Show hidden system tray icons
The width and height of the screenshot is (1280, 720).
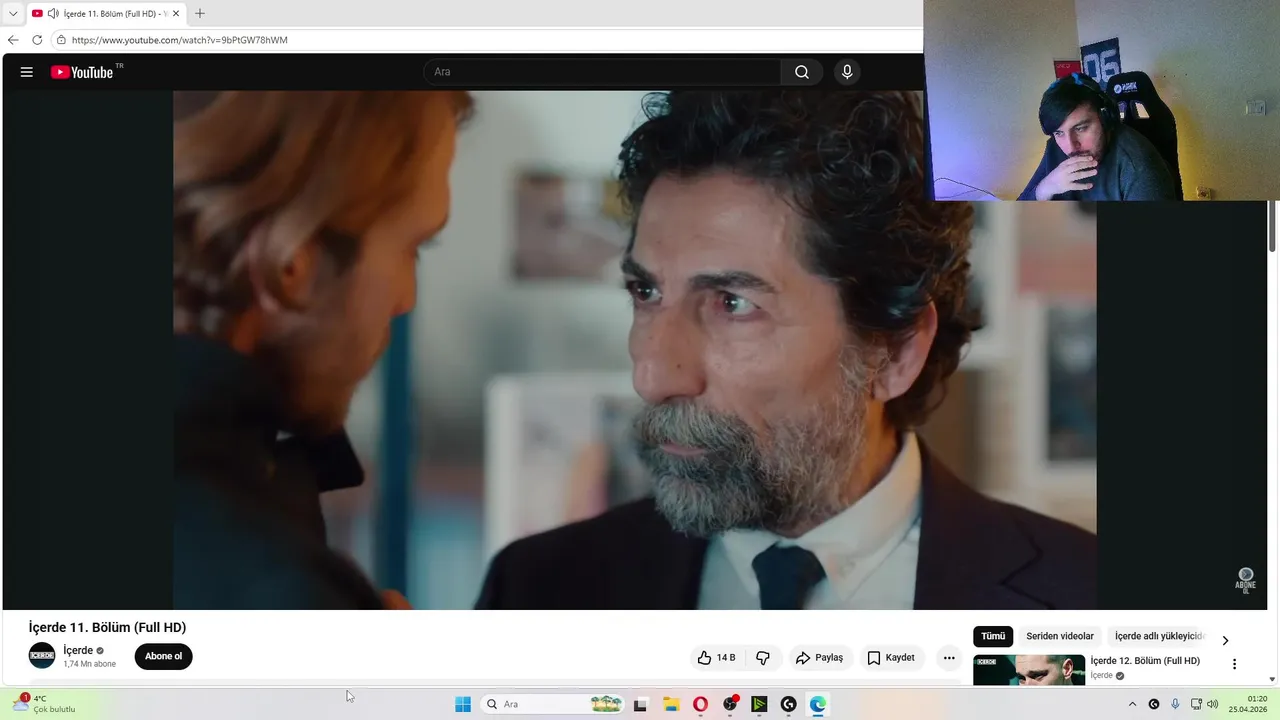(x=1132, y=704)
